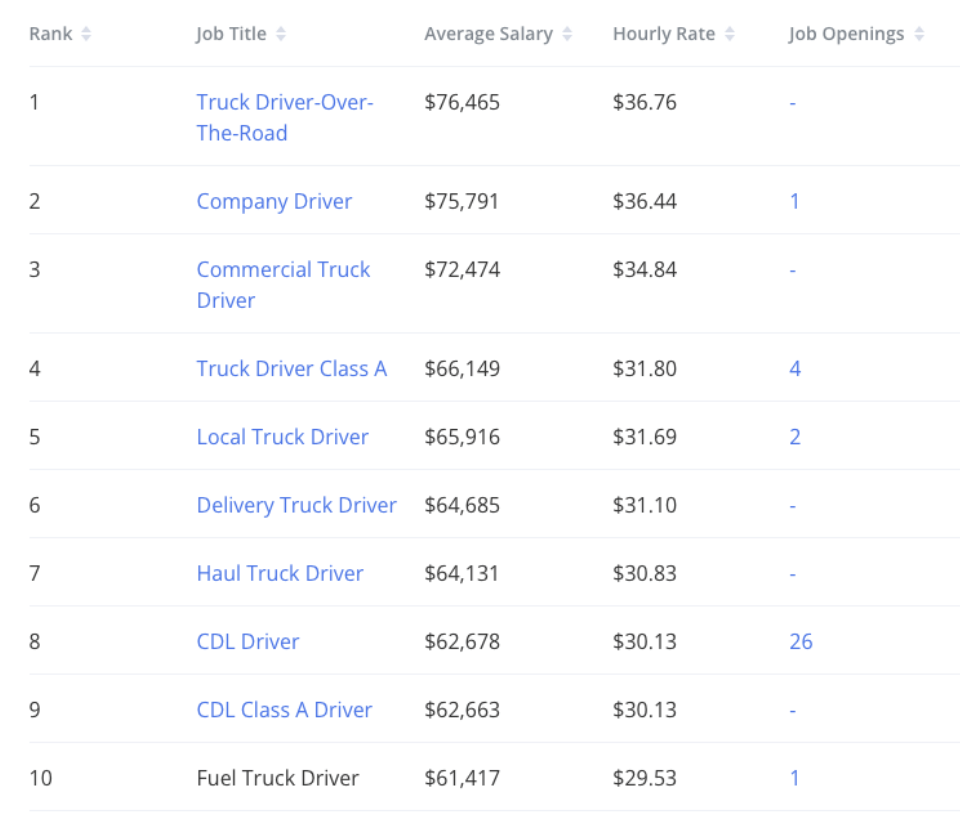Image resolution: width=960 pixels, height=814 pixels.
Task: Toggle sort direction on Hourly Rate
Action: click(727, 33)
